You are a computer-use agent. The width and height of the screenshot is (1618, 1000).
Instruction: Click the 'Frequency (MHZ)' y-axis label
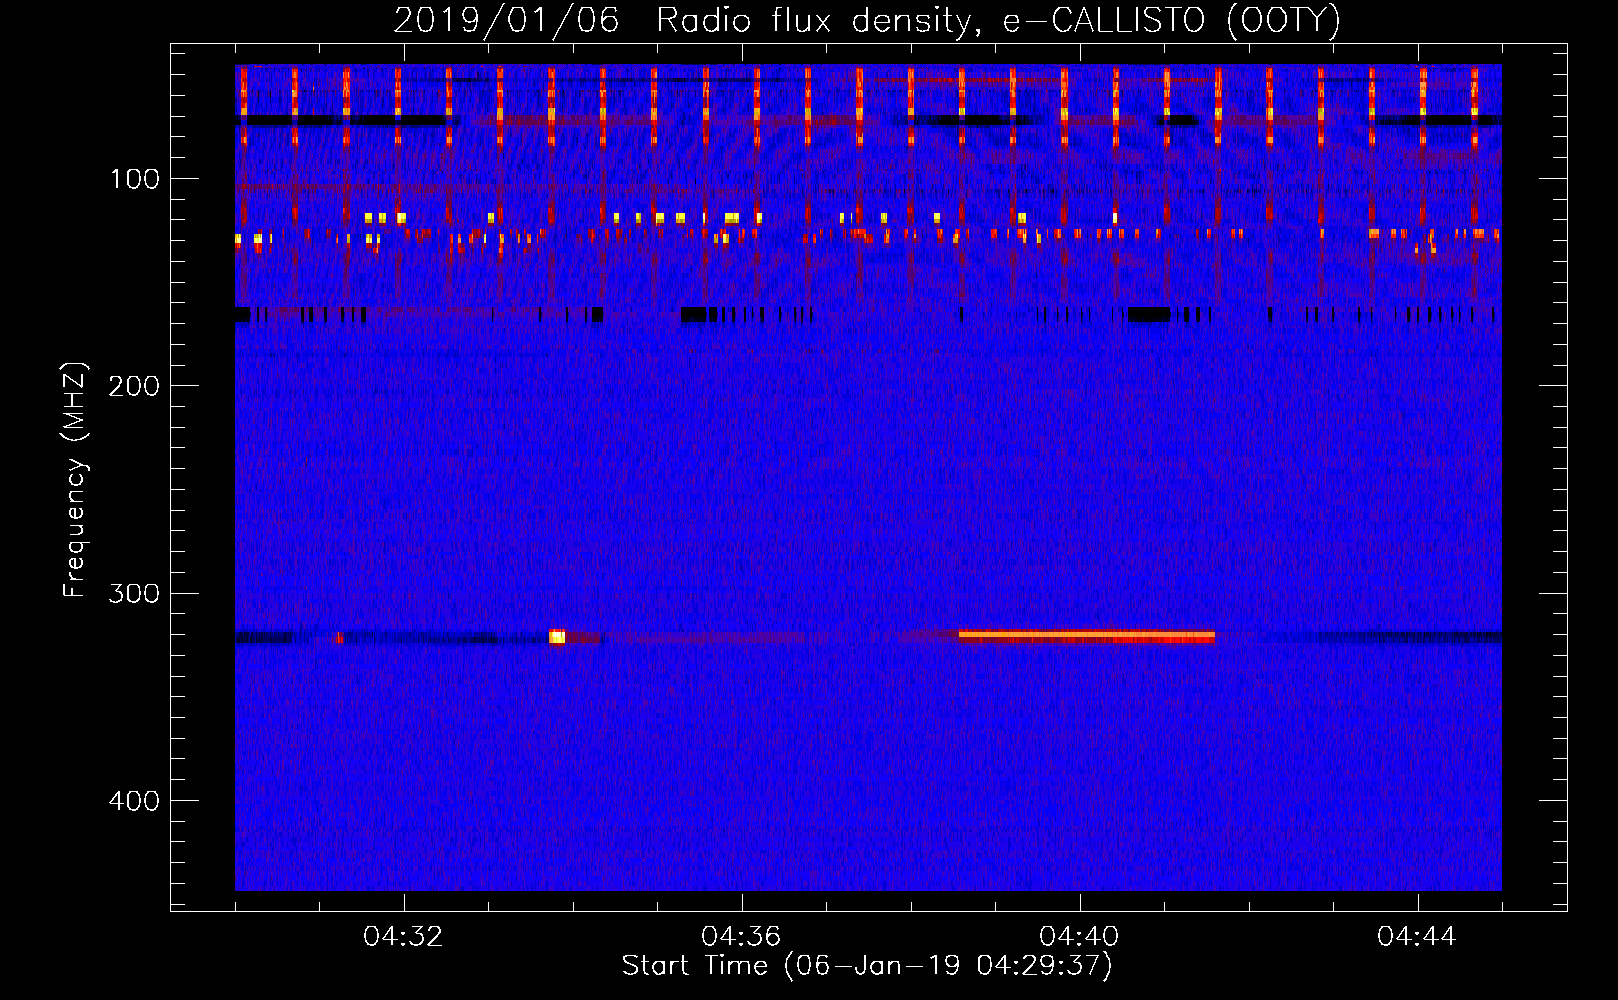click(75, 479)
